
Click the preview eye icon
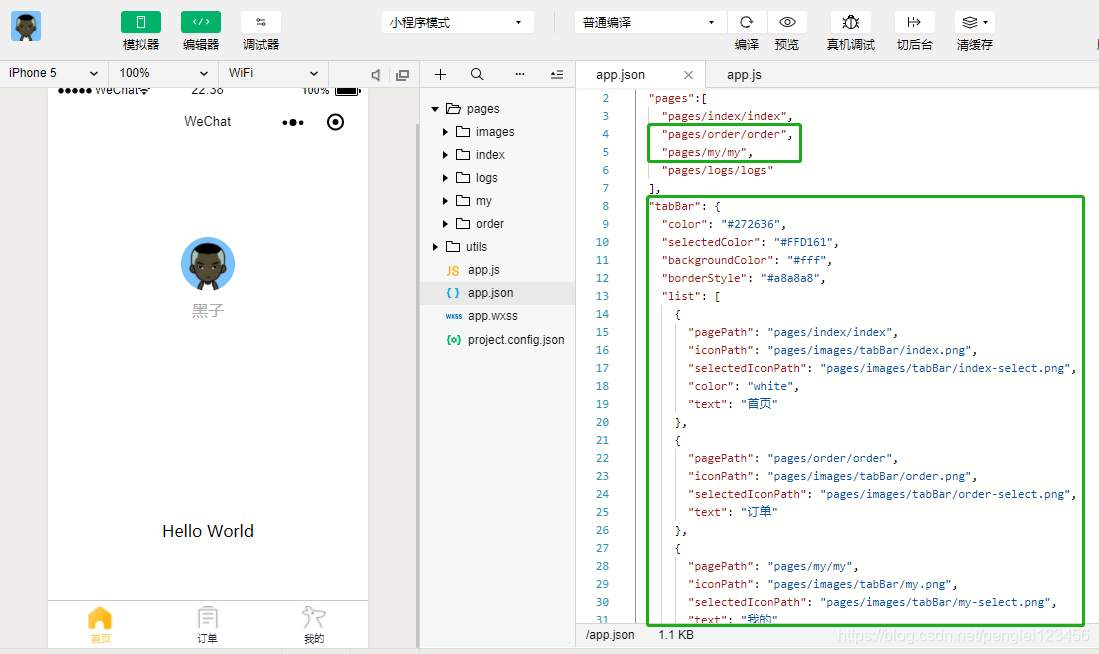(x=787, y=22)
